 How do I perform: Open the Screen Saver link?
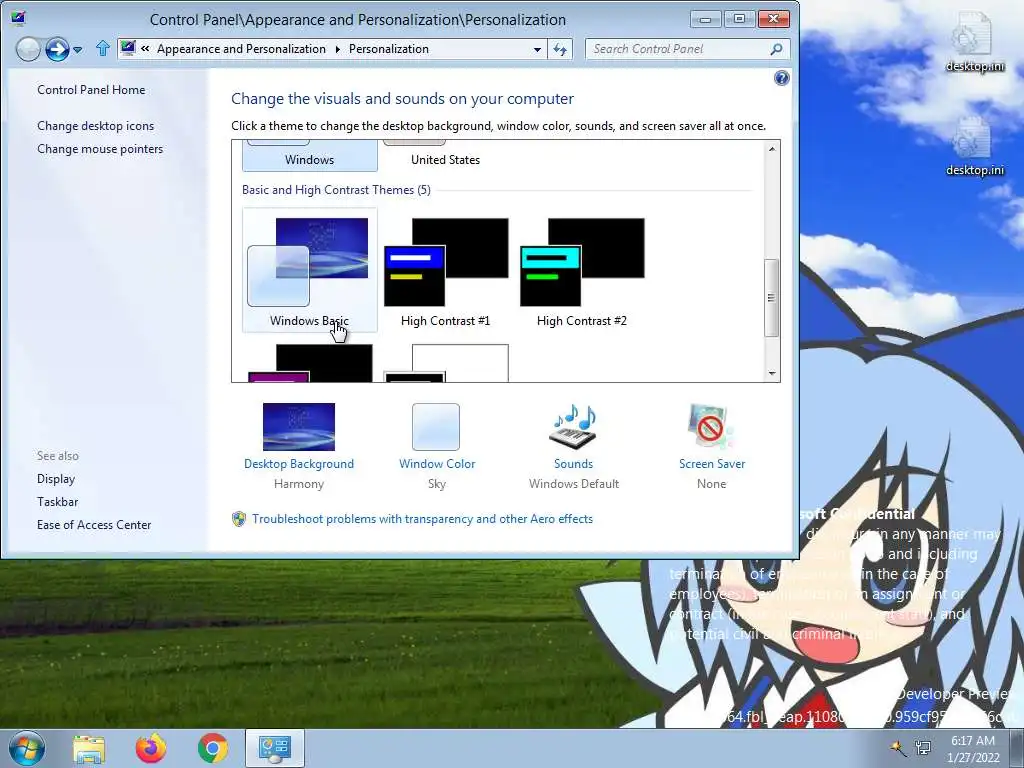(x=712, y=464)
